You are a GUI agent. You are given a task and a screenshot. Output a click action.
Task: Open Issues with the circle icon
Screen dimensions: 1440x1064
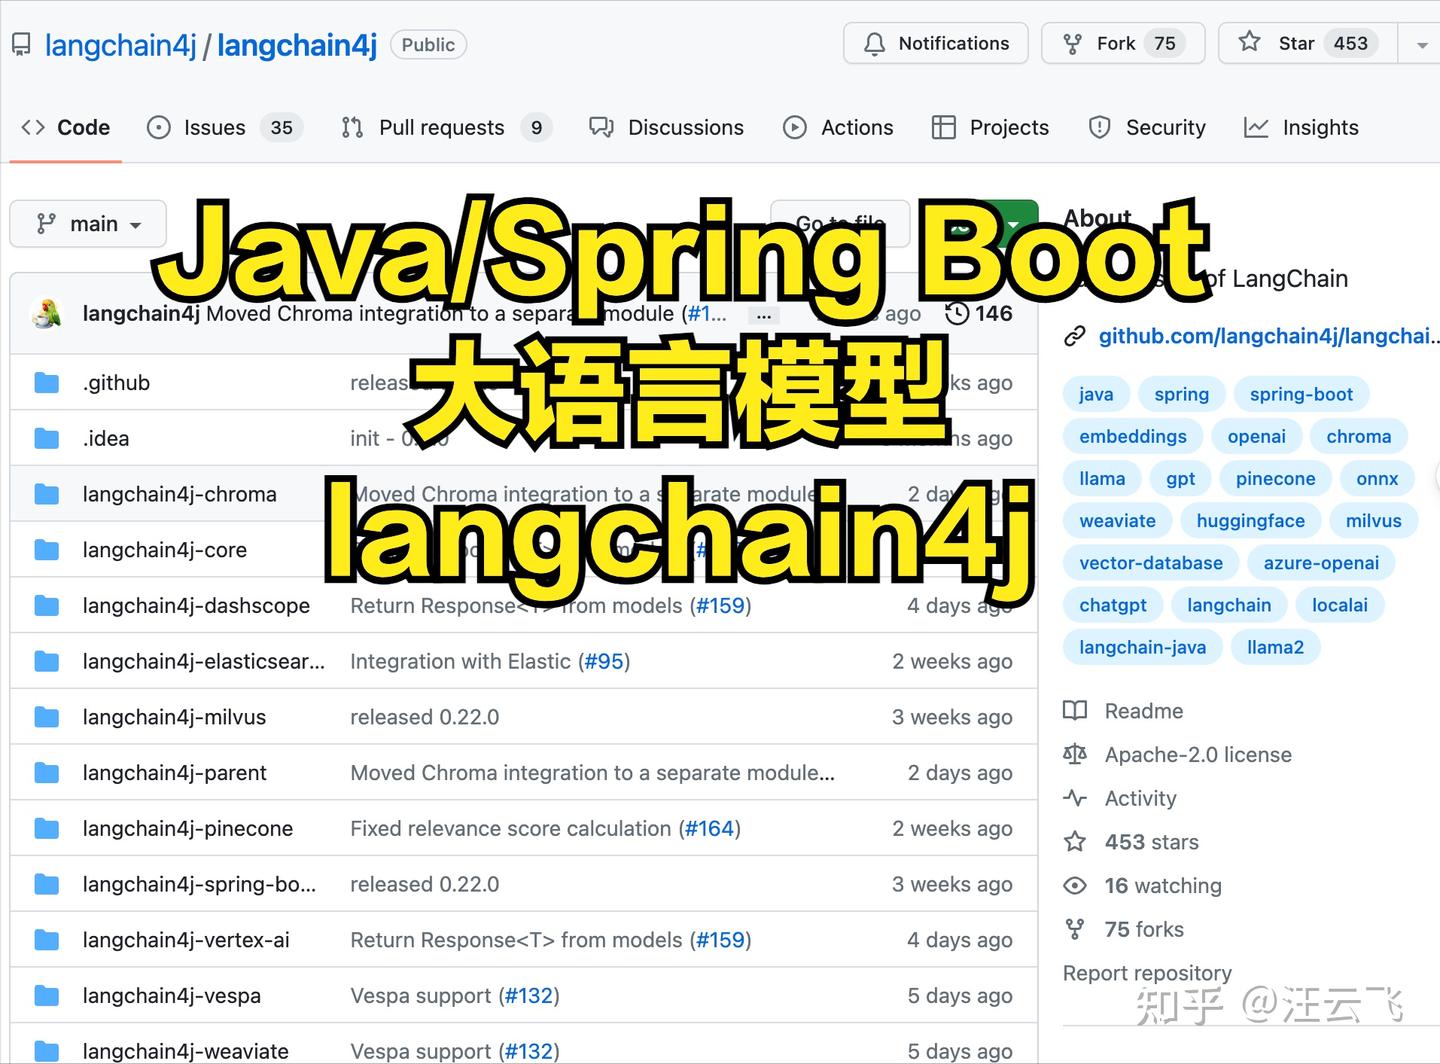(x=158, y=127)
